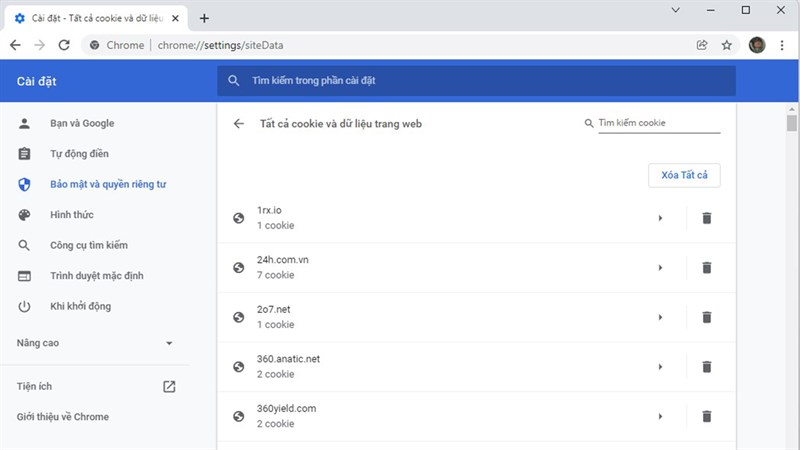Viewport: 800px width, 450px height.
Task: Remove 360yield.com cookies via trash icon
Action: (706, 416)
